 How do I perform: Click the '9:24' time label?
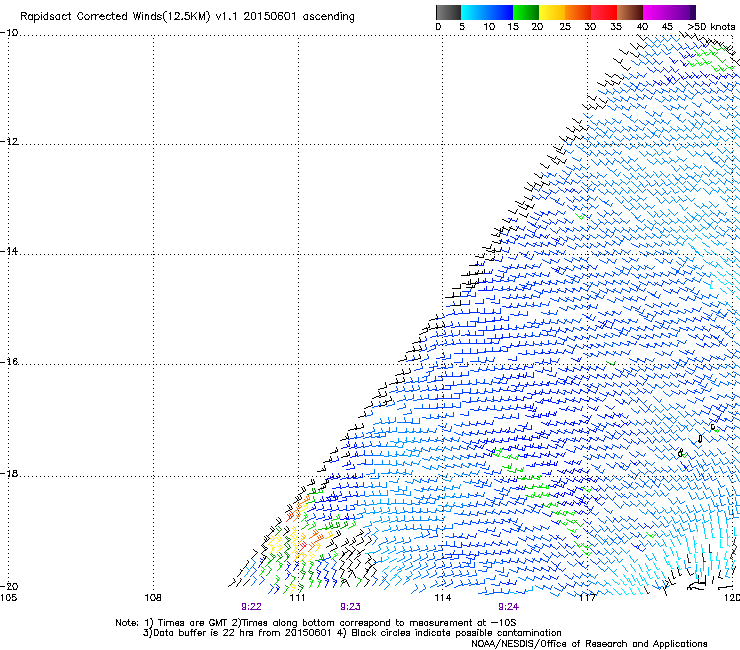508,607
